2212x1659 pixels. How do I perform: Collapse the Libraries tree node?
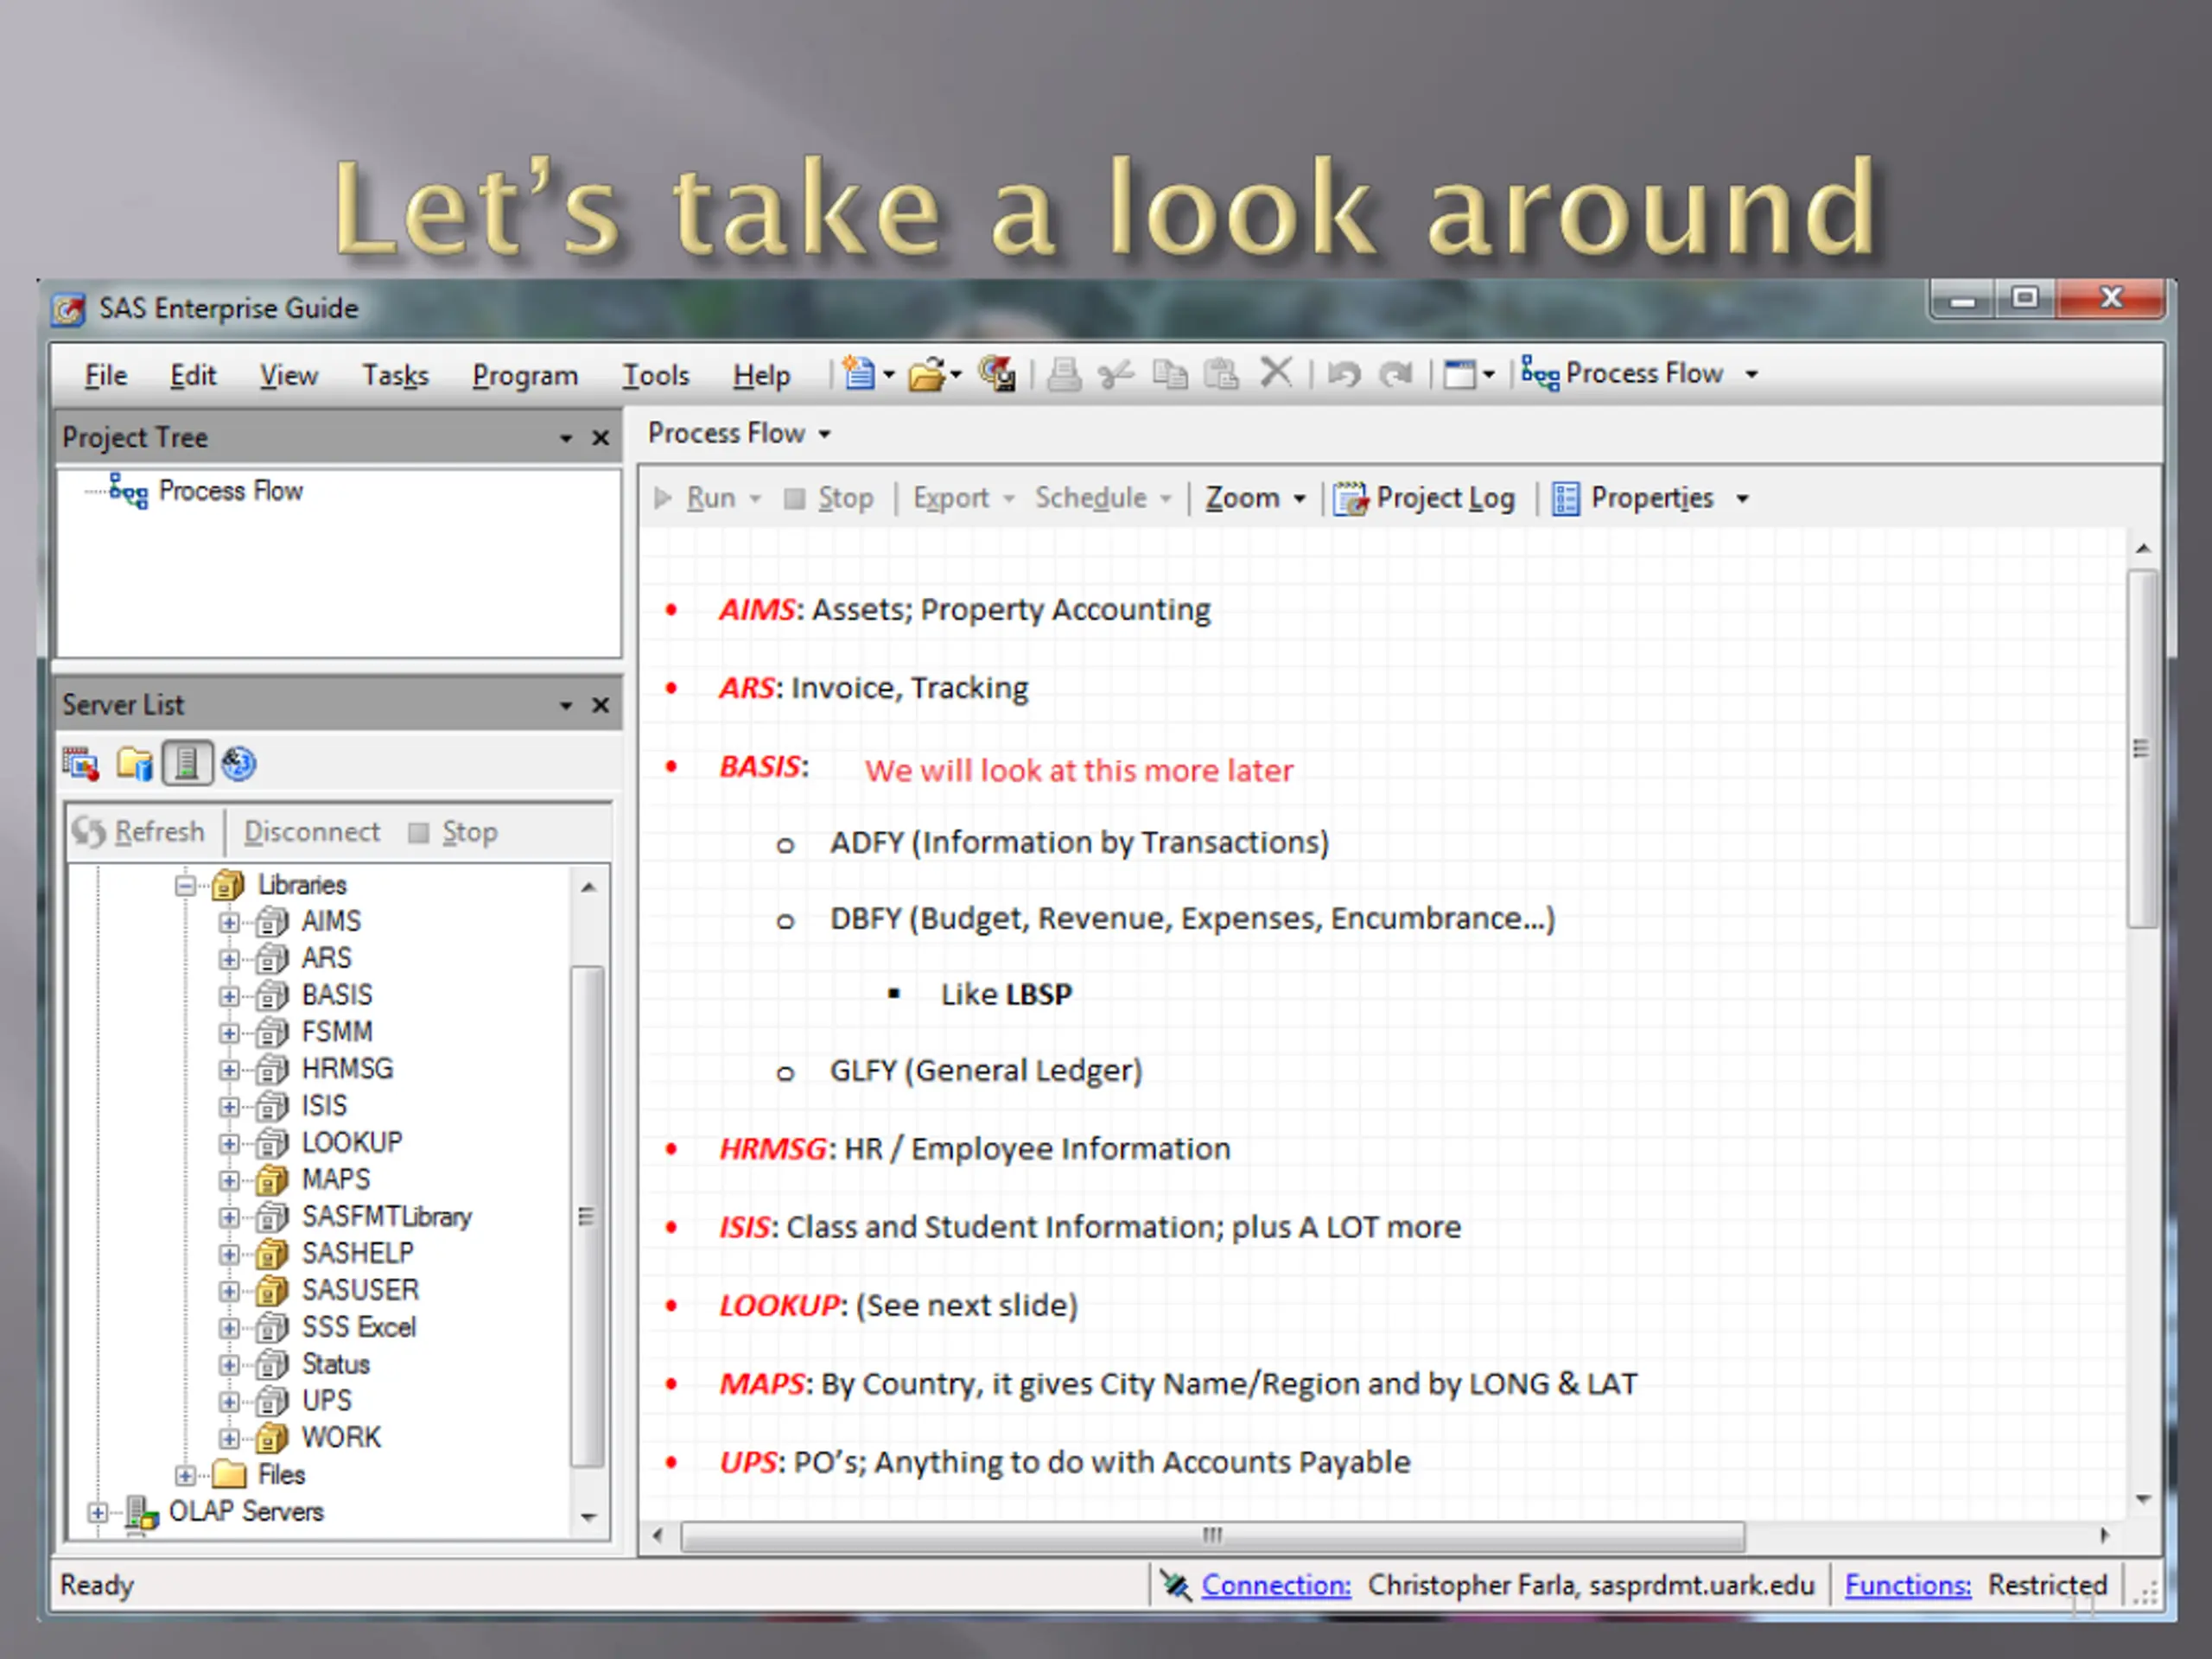[185, 885]
